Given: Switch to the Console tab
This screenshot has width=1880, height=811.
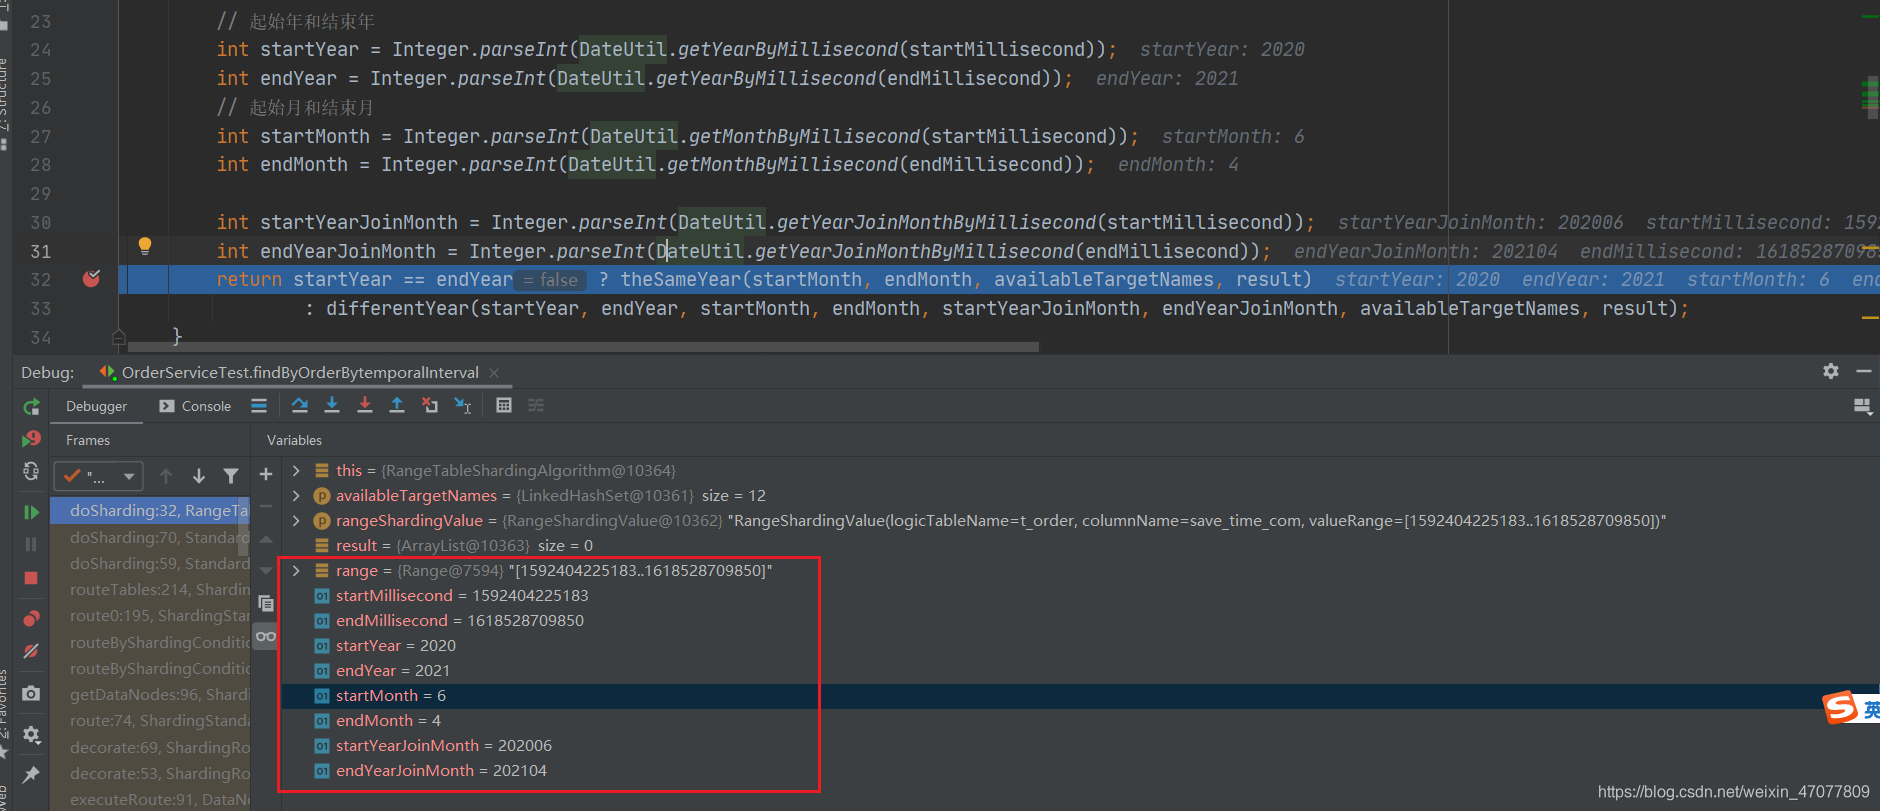Looking at the screenshot, I should [x=196, y=406].
